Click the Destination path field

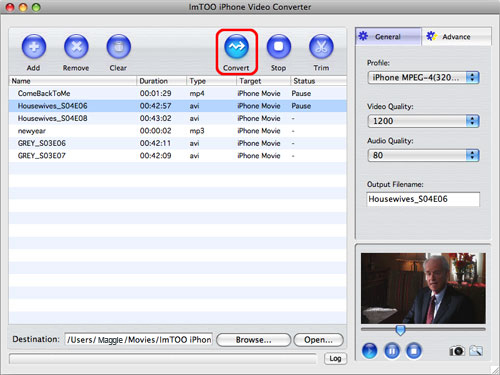coord(138,340)
